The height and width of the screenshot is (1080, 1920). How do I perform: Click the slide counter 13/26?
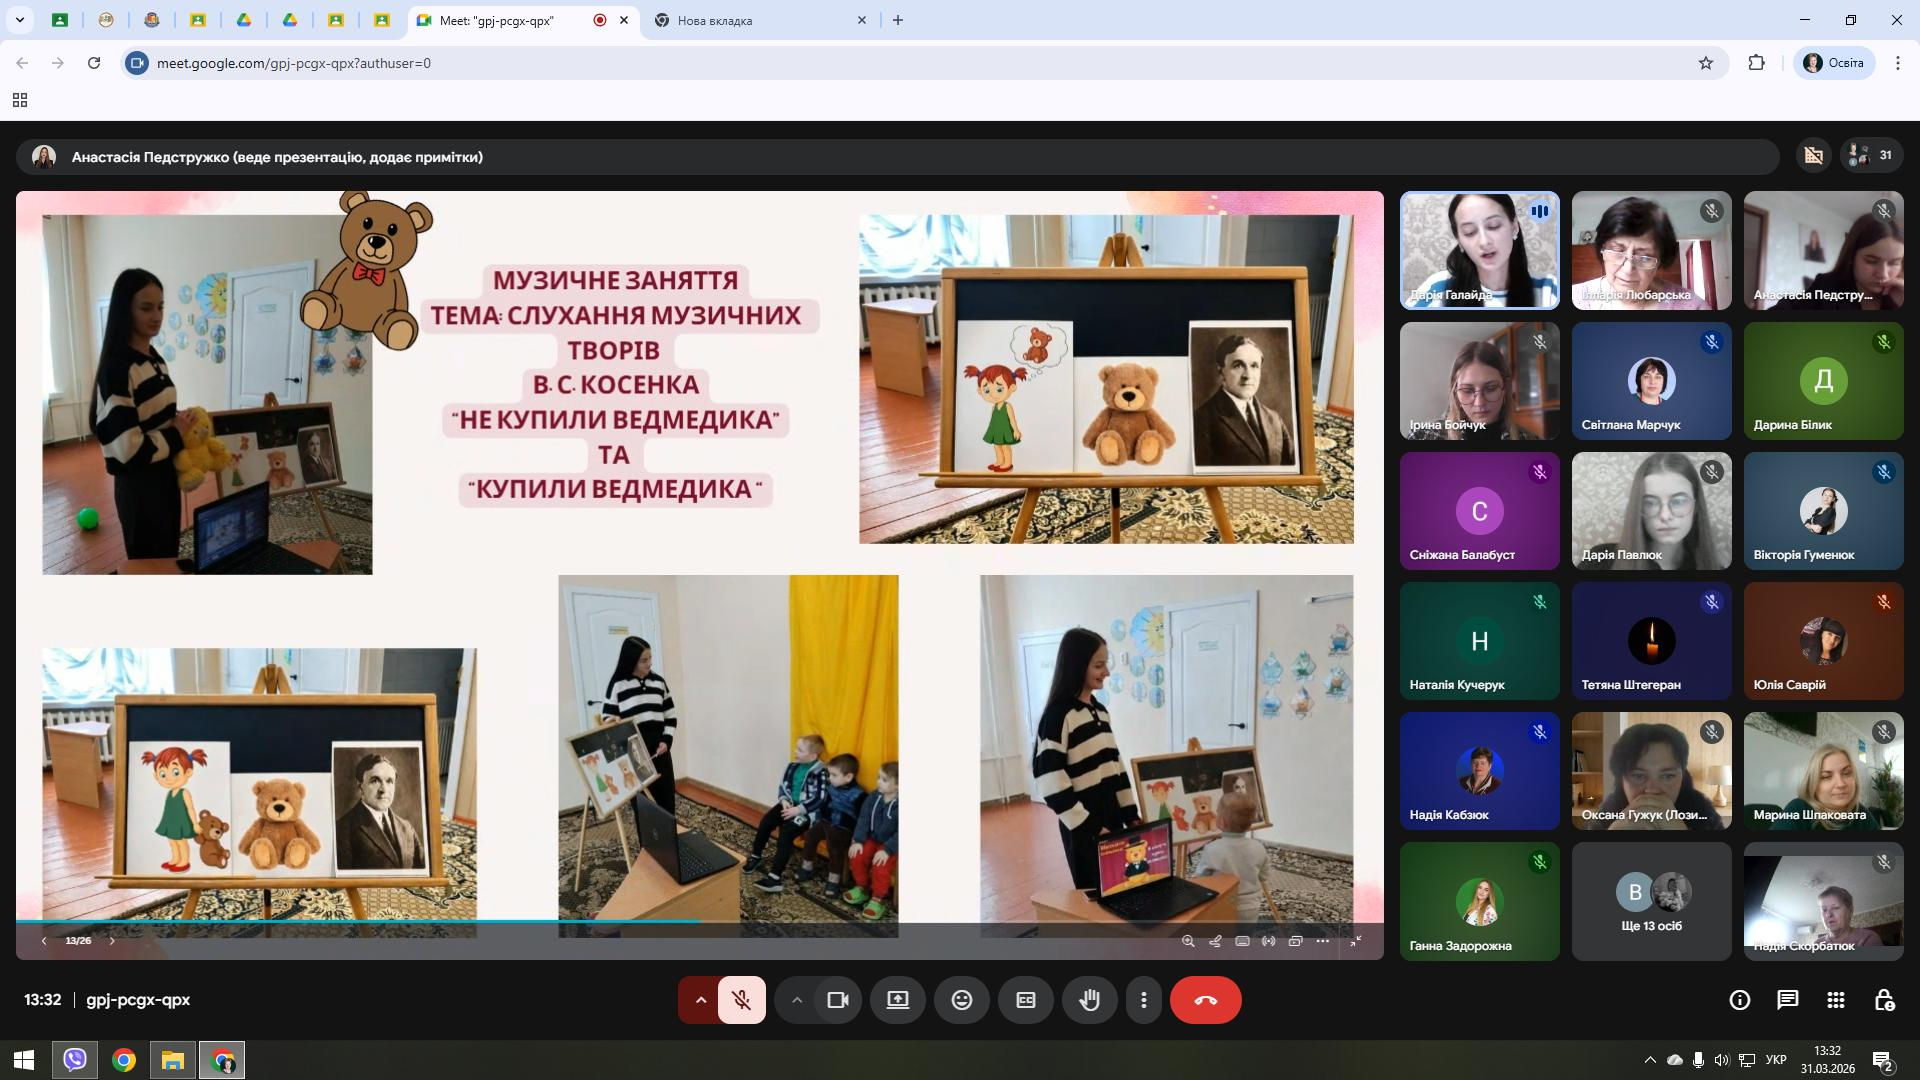pyautogui.click(x=78, y=941)
